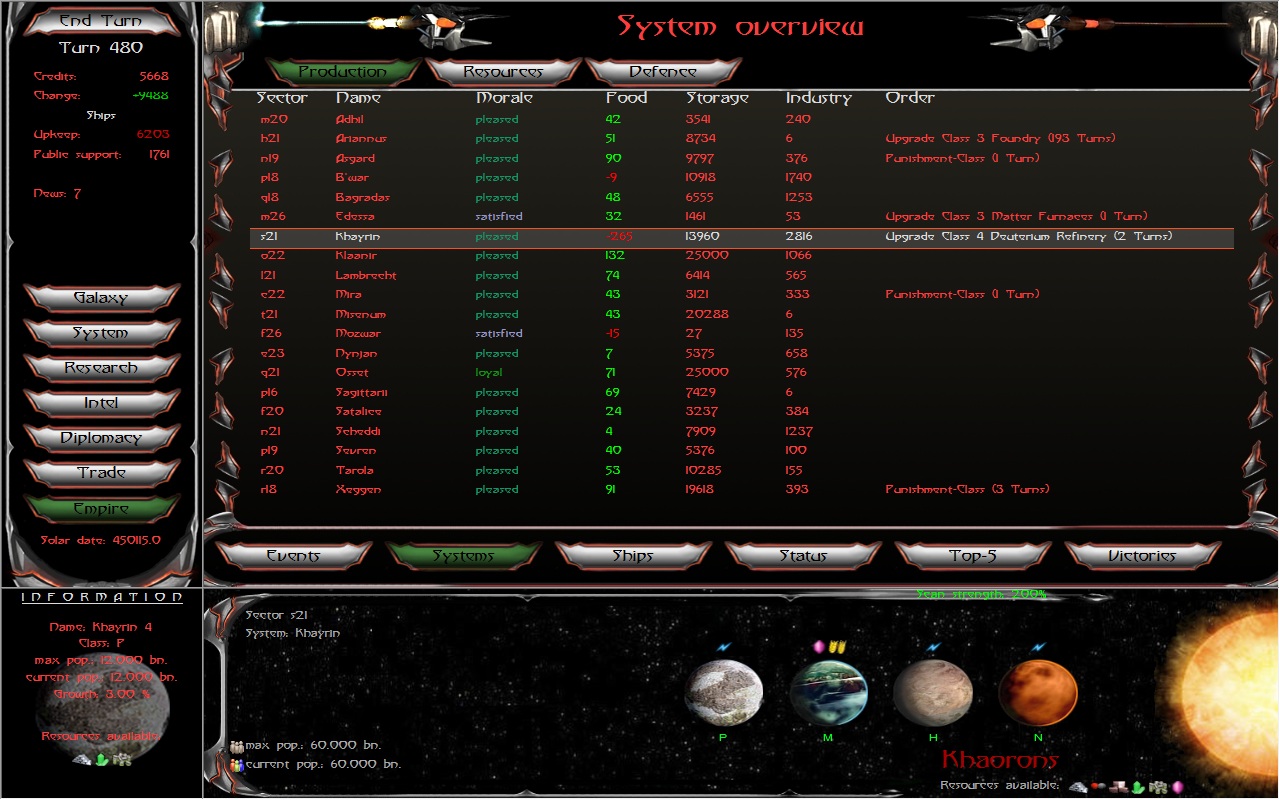The height and width of the screenshot is (800, 1280).
Task: Click the colored people icon beside current pop.
Action: point(237,765)
